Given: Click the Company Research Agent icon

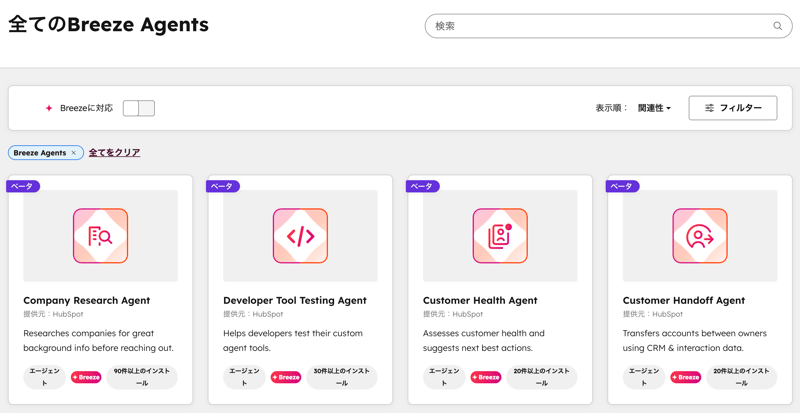Looking at the screenshot, I should point(100,236).
